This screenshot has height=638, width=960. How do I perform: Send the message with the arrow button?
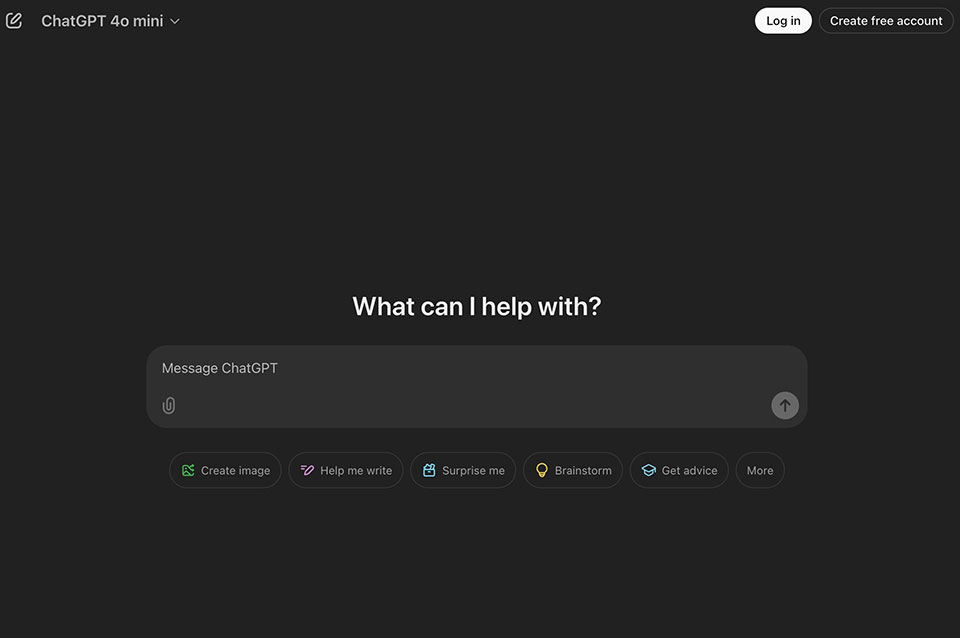(x=785, y=405)
